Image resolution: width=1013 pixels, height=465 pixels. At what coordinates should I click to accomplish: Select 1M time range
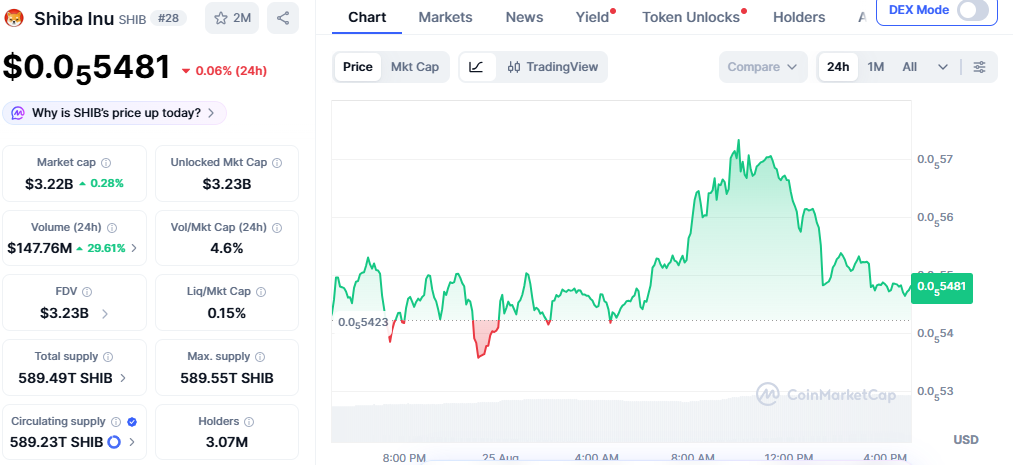875,67
